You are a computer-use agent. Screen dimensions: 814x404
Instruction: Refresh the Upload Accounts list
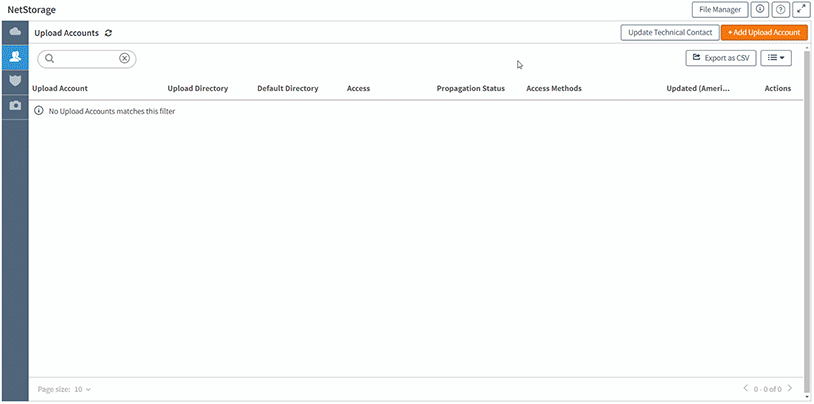coord(108,33)
